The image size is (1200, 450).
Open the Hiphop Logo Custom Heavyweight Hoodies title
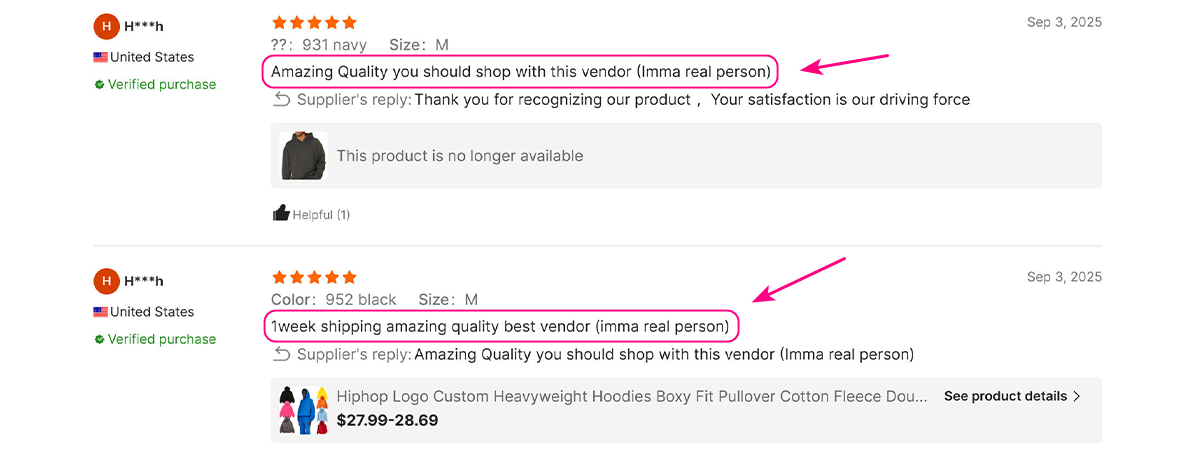[x=632, y=397]
